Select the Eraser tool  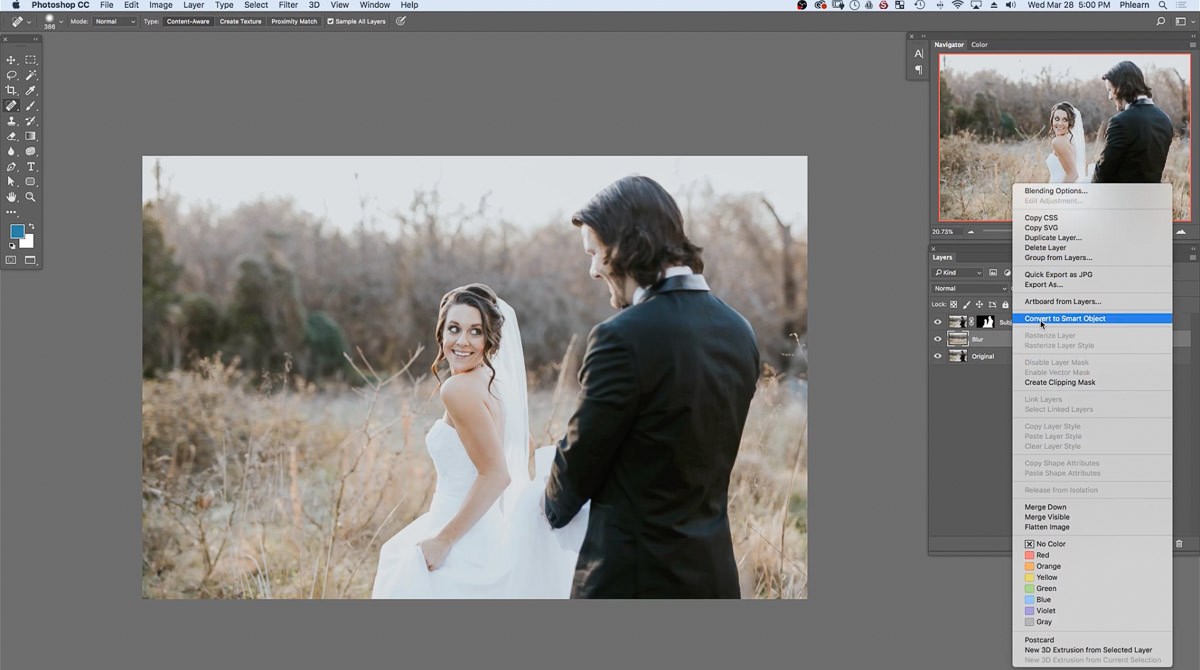[12, 136]
